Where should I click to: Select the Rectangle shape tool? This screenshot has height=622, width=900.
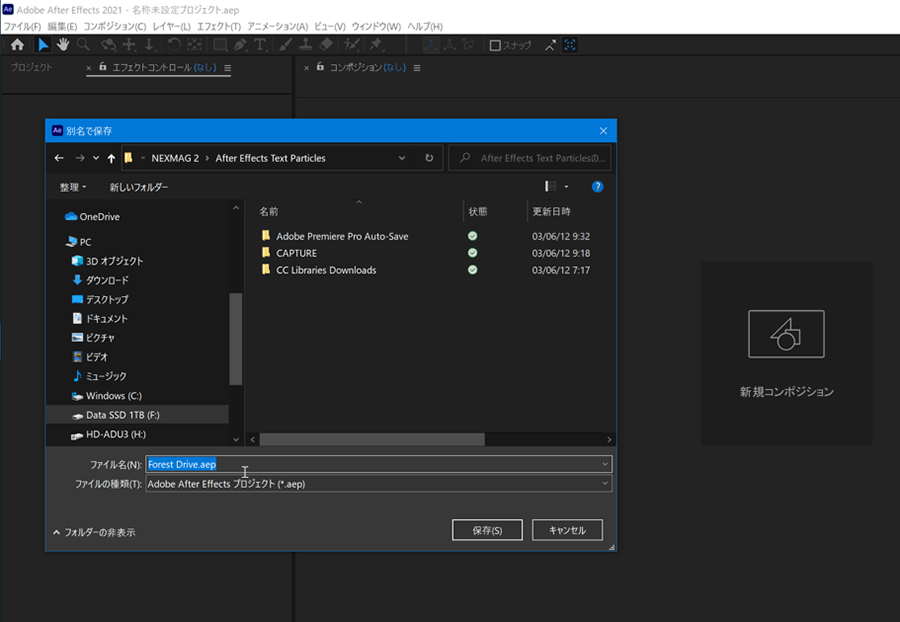point(220,45)
